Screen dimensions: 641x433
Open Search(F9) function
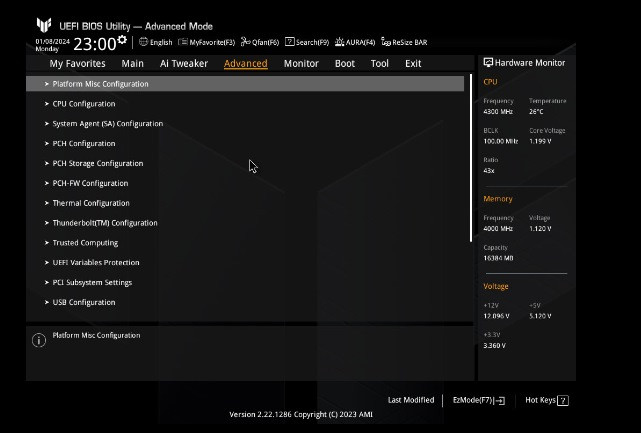click(307, 42)
